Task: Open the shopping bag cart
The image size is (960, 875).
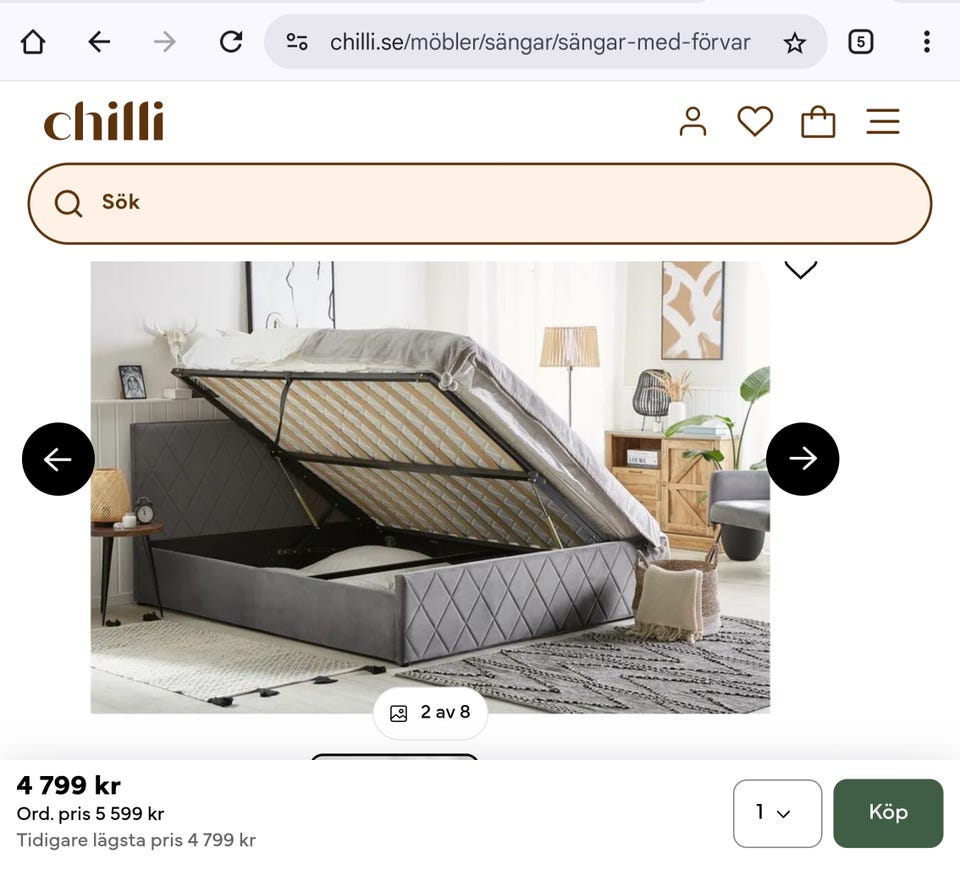Action: 818,121
